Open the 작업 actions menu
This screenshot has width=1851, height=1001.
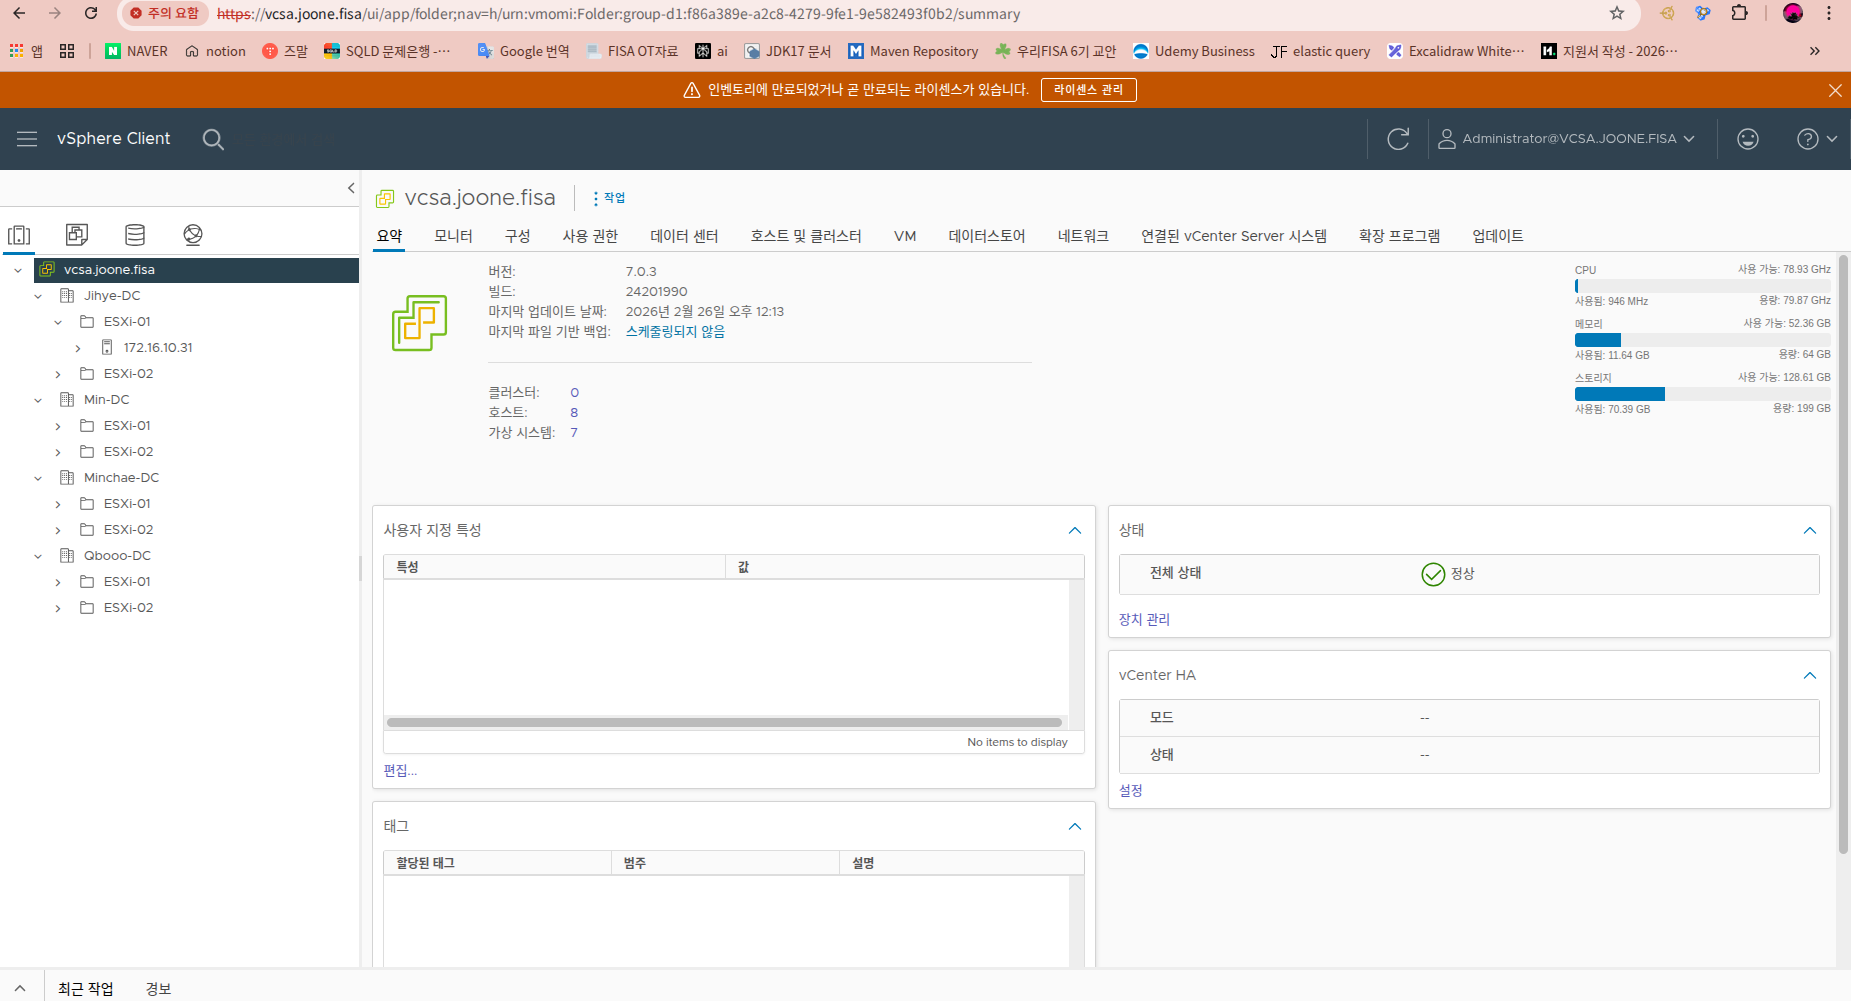609,198
